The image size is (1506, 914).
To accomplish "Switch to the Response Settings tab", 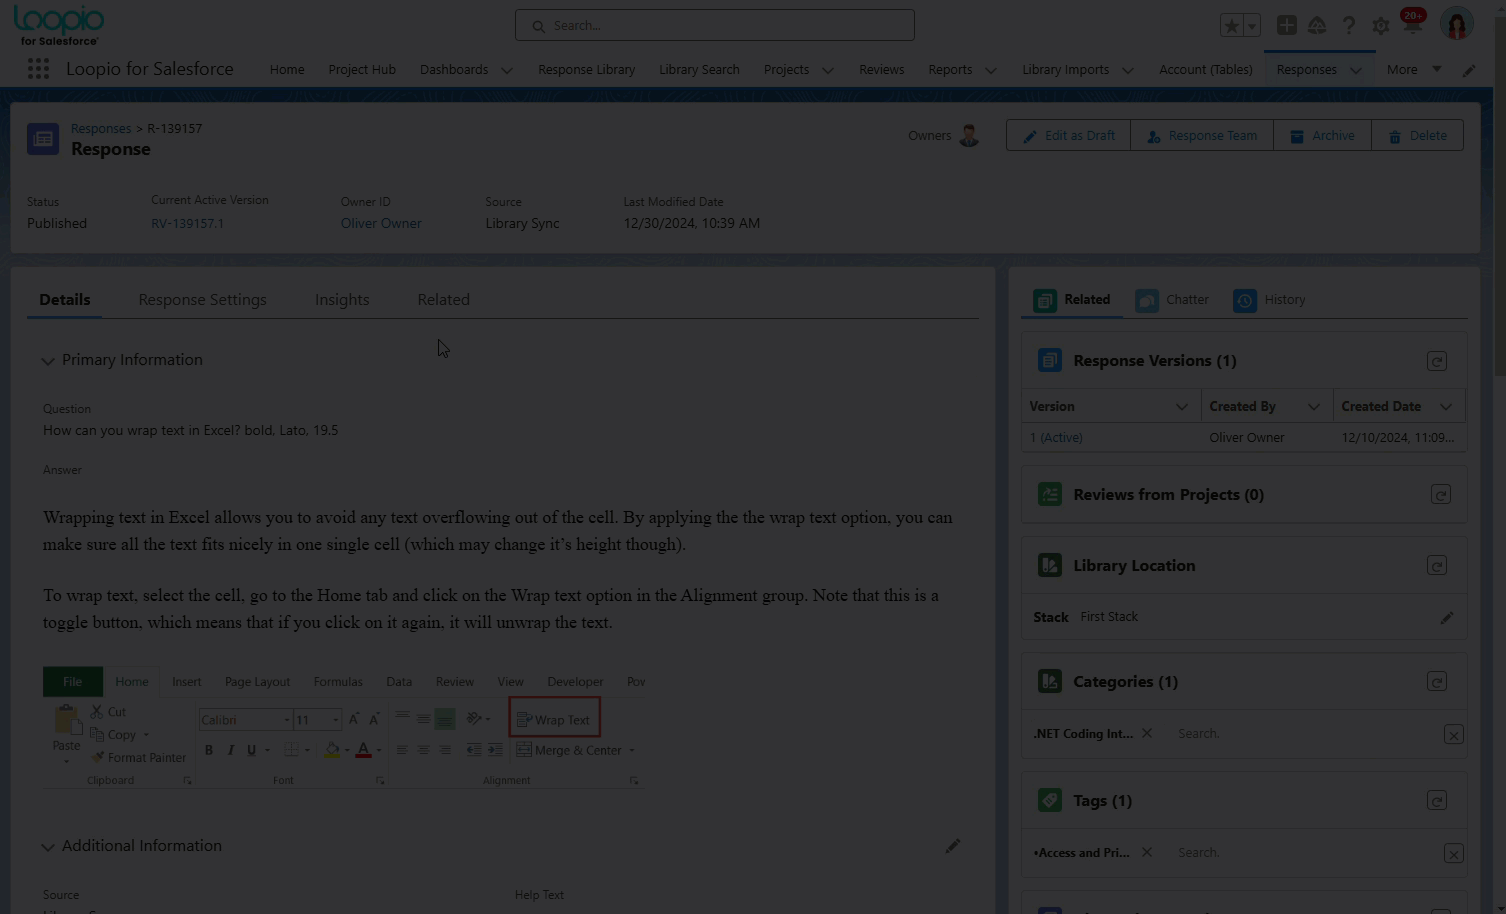I will (202, 299).
